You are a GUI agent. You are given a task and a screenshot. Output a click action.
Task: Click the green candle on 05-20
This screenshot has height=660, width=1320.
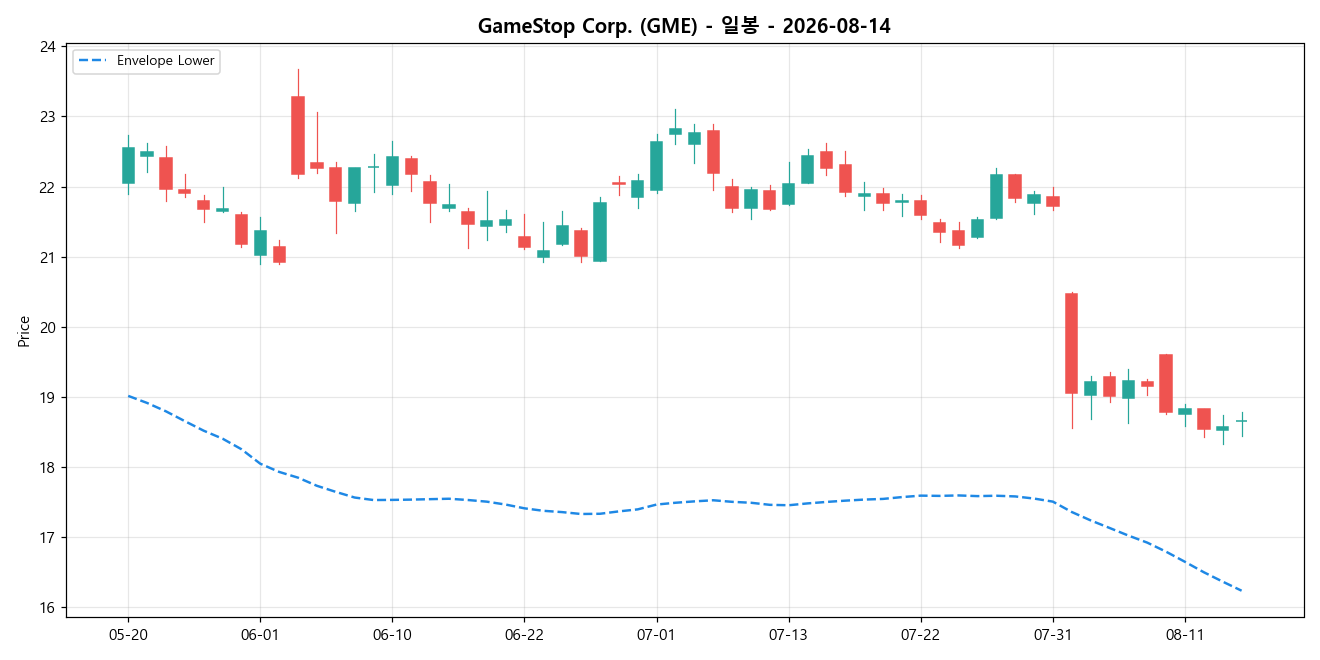(128, 165)
